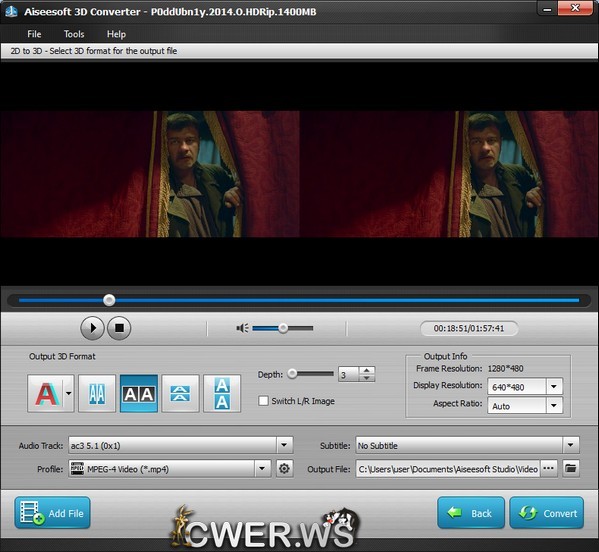Open the output folder icon

(571, 468)
